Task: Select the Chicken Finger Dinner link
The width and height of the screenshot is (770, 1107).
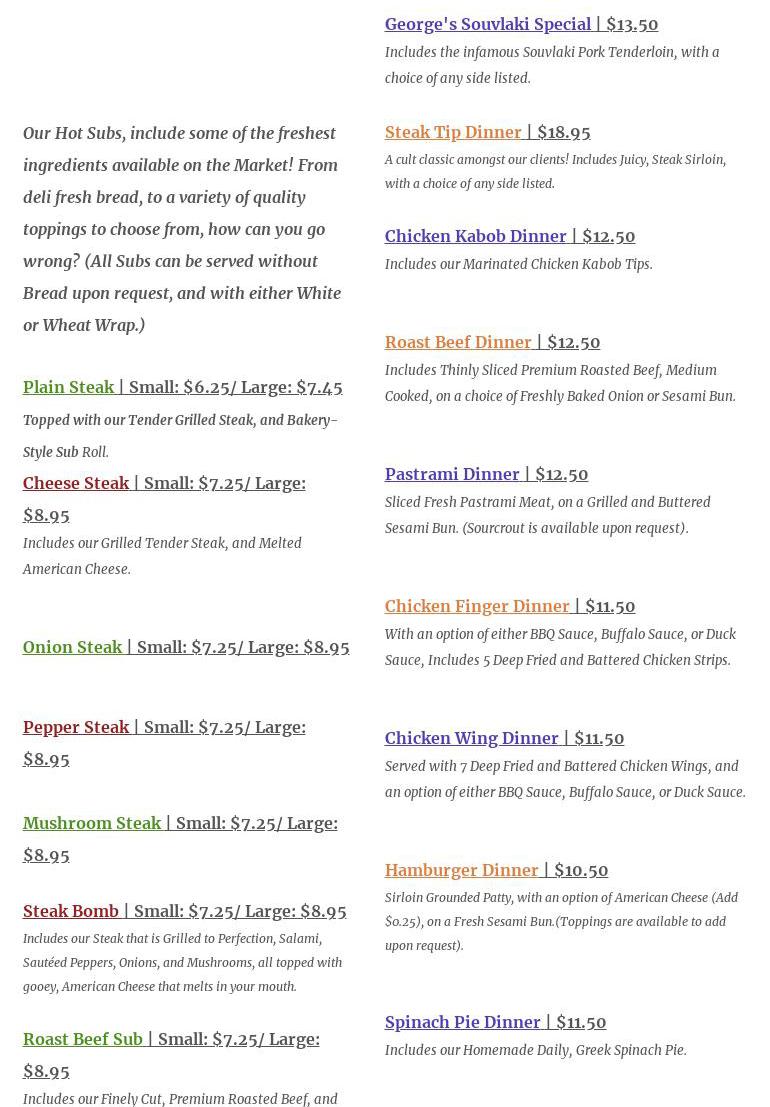Action: pos(477,606)
